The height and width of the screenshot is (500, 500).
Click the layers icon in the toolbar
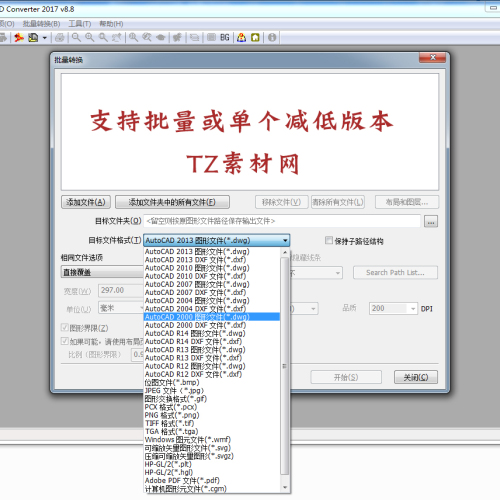click(x=194, y=38)
